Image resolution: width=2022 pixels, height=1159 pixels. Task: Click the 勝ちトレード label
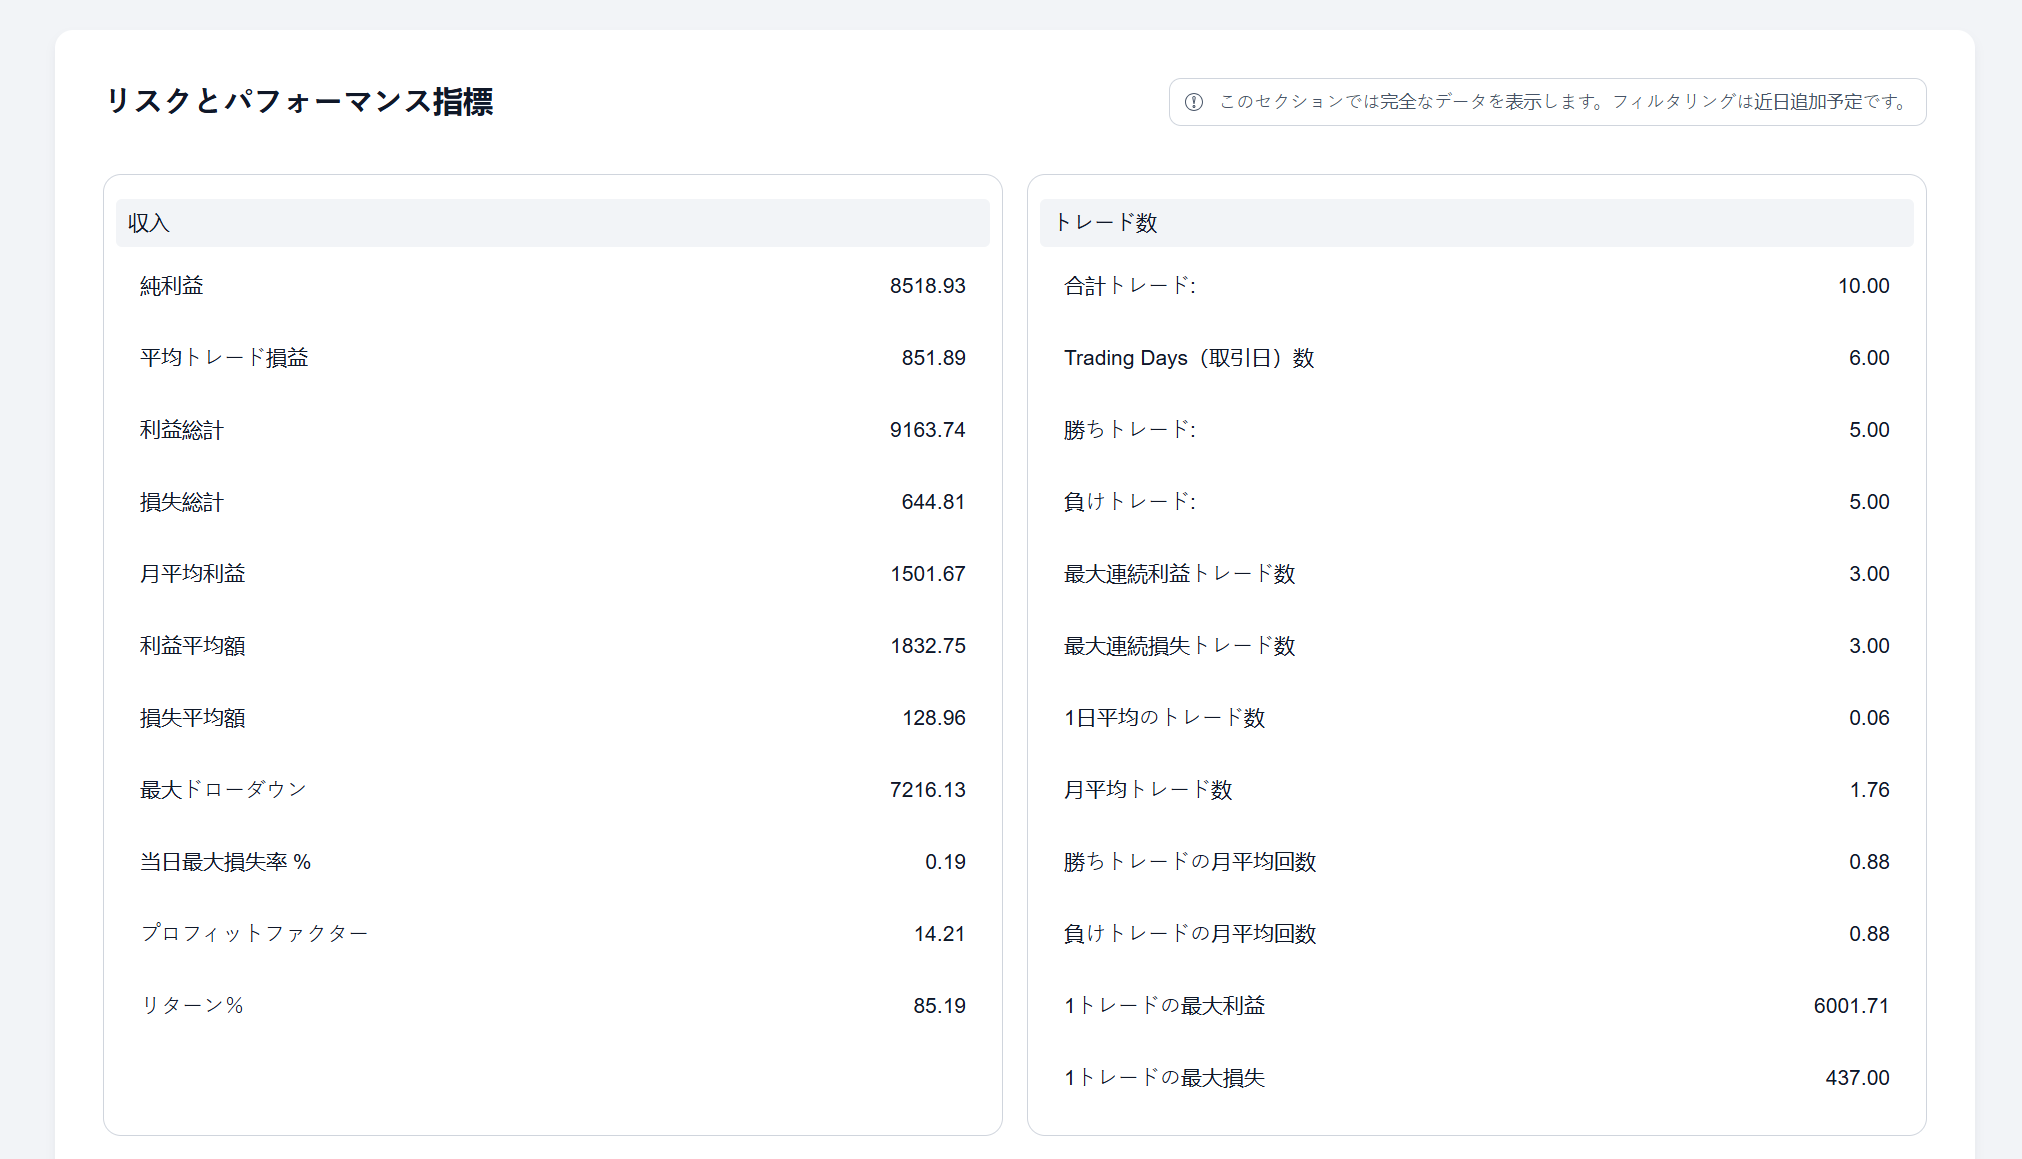point(1129,430)
